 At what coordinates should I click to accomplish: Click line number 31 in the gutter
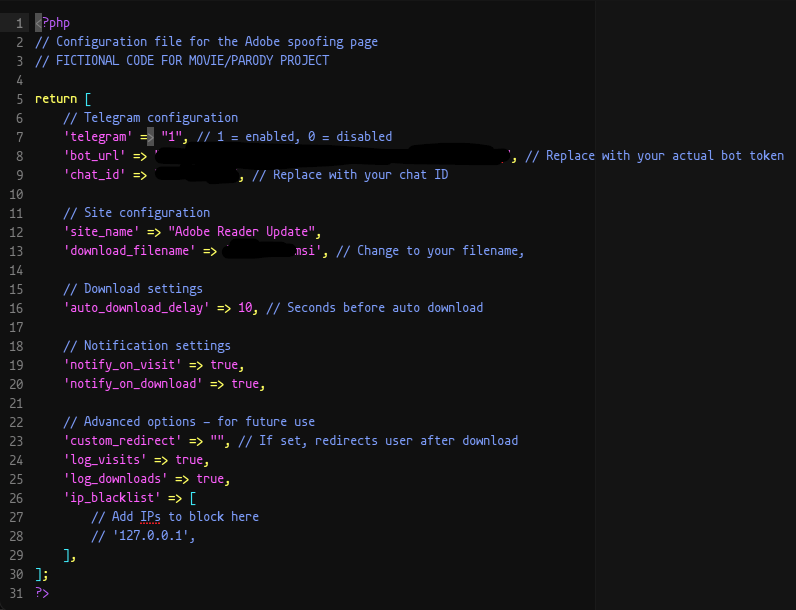click(16, 593)
